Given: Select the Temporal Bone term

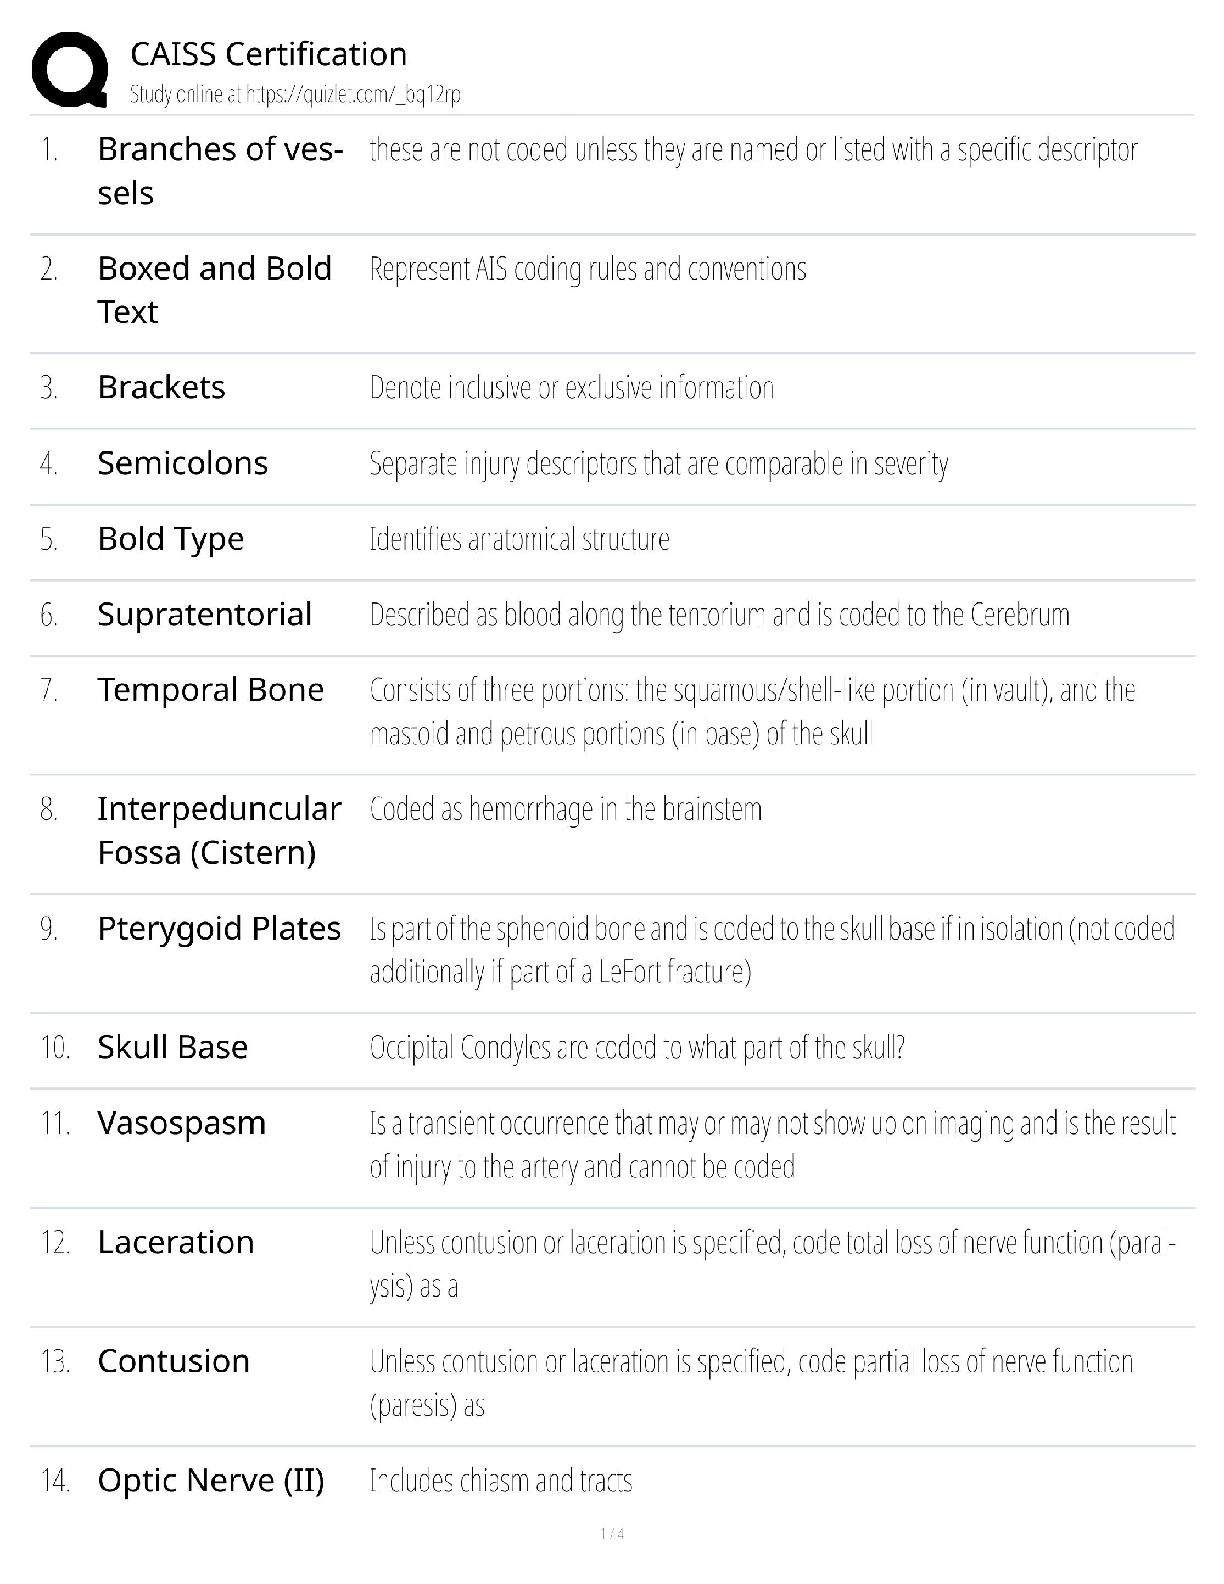Looking at the screenshot, I should click(x=210, y=690).
